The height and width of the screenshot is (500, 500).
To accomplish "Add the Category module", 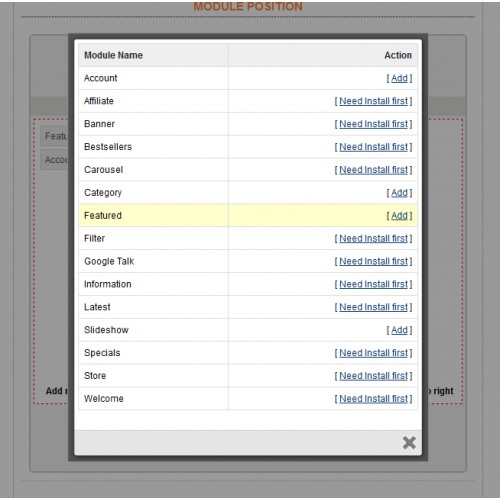I will click(399, 193).
